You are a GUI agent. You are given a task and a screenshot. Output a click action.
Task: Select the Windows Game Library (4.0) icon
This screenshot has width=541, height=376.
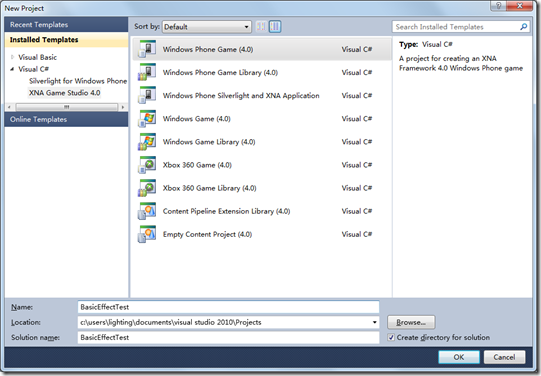tap(147, 141)
